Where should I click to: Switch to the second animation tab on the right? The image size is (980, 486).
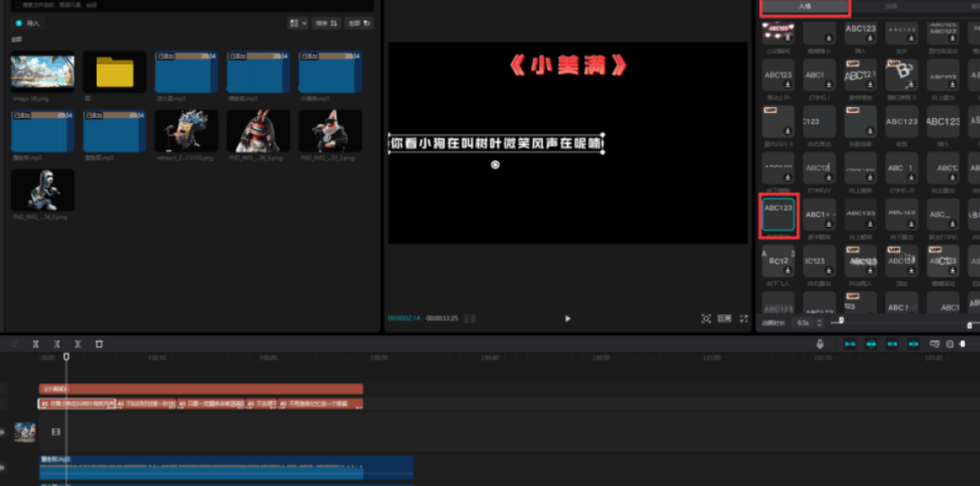pos(890,6)
